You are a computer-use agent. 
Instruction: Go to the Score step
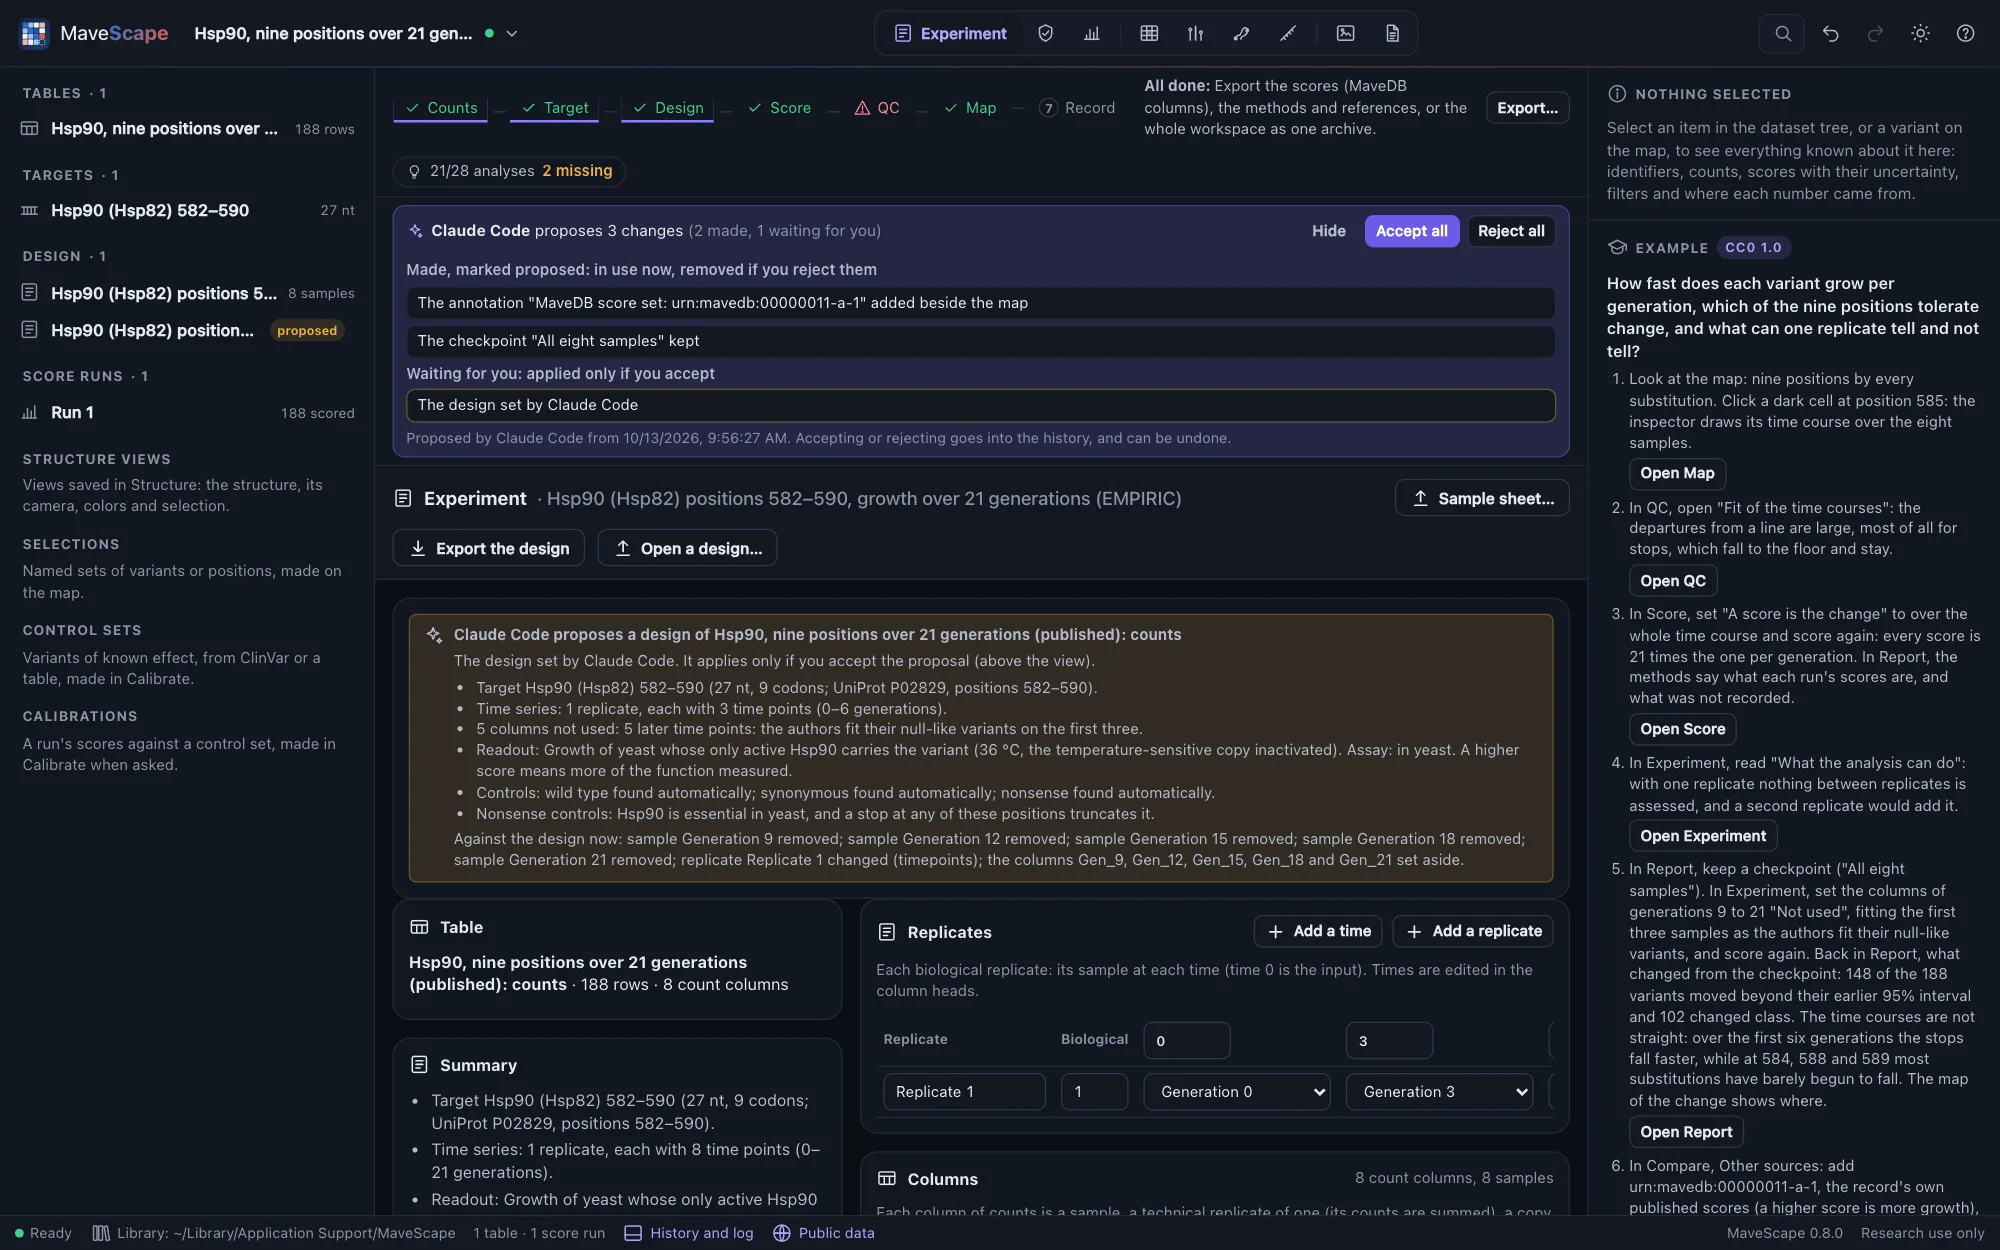pos(779,108)
